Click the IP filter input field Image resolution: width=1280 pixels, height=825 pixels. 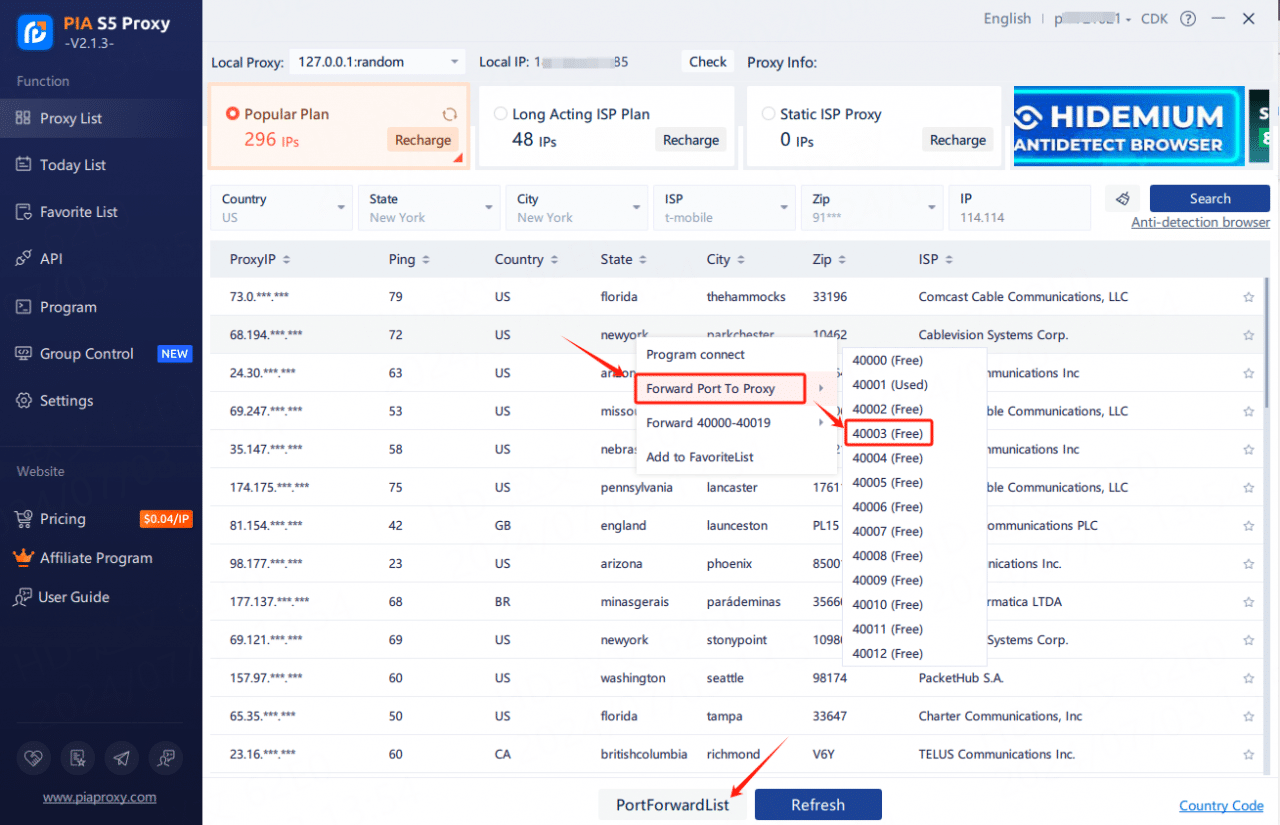[1020, 208]
